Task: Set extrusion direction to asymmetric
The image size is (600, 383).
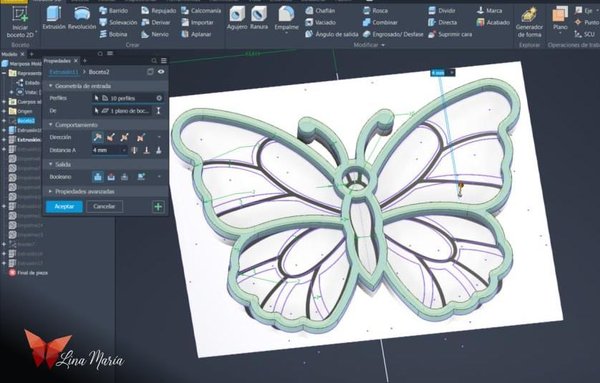Action: coord(141,137)
